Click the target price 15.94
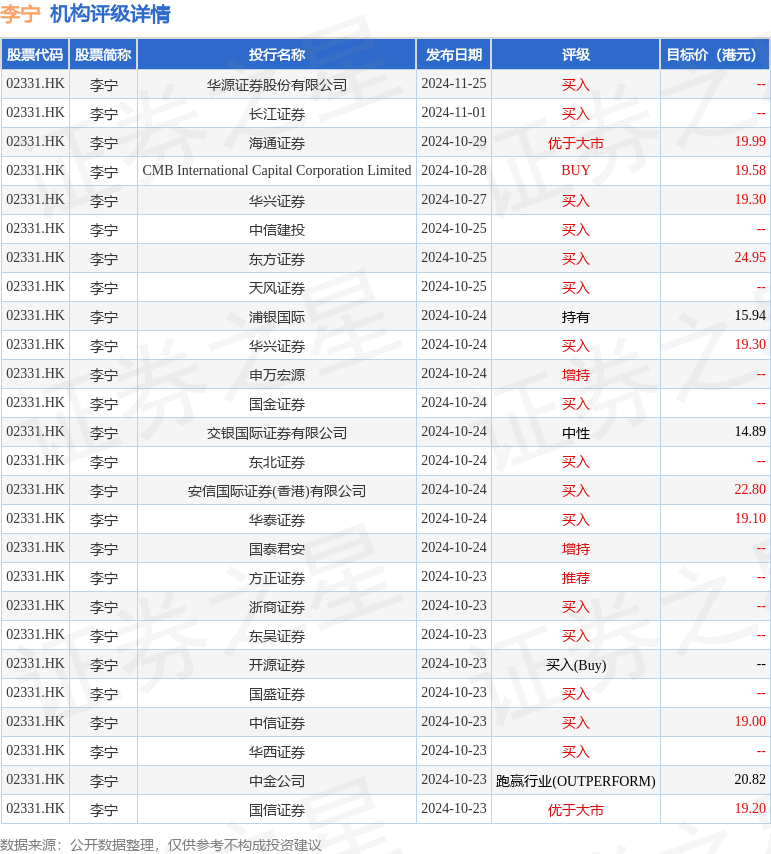Screen dimensions: 771x854 tap(750, 315)
